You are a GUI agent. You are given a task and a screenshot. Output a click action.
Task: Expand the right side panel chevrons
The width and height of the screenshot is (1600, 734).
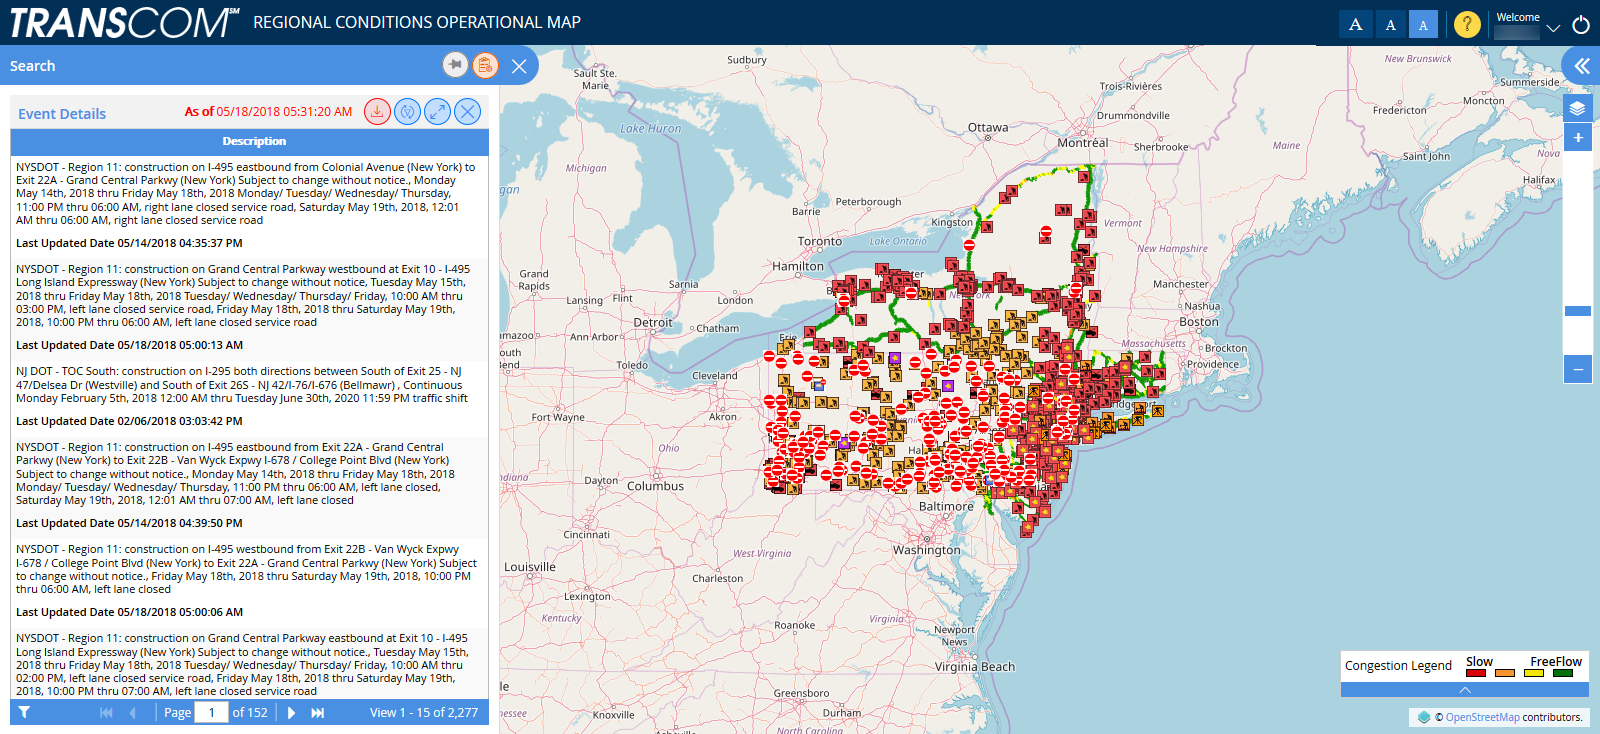[x=1581, y=66]
